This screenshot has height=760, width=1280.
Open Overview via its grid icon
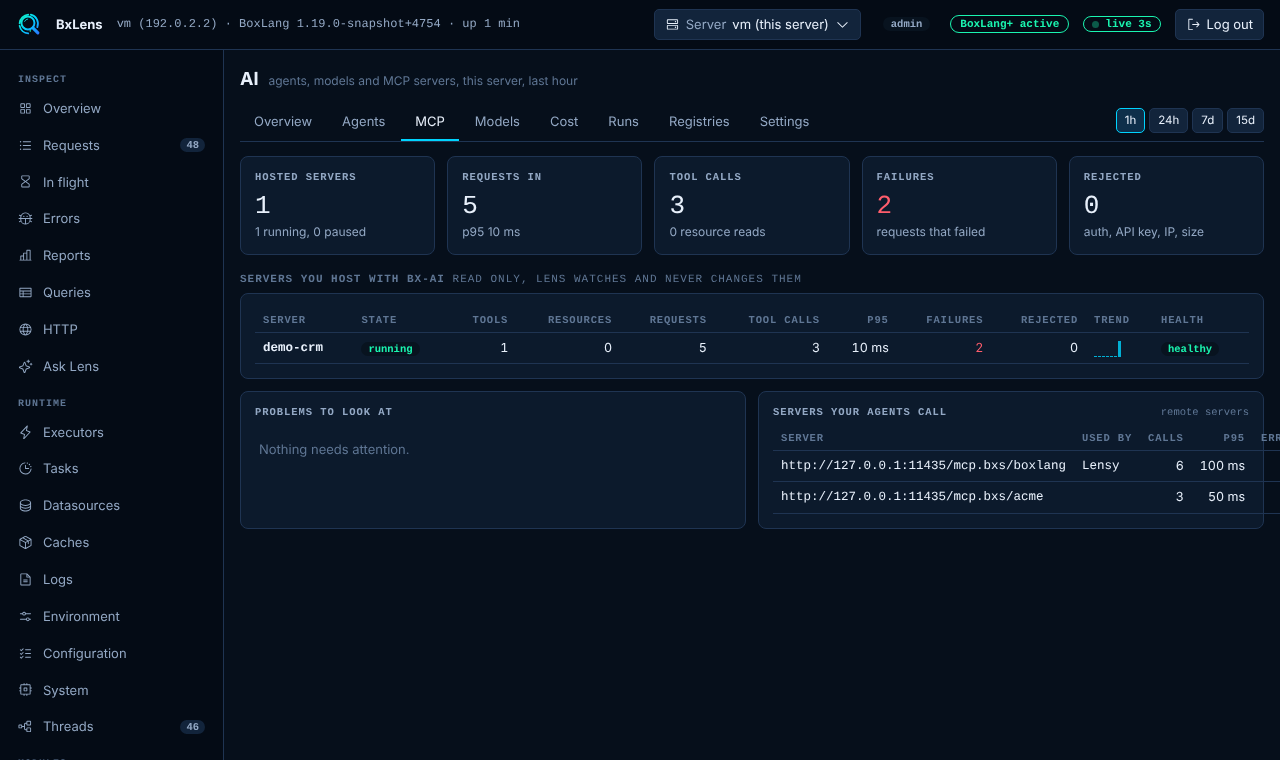coord(25,108)
